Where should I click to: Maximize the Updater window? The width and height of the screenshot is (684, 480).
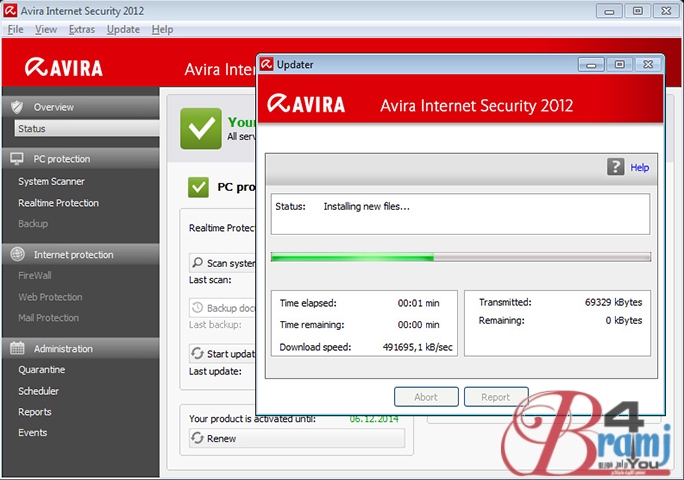click(x=619, y=65)
